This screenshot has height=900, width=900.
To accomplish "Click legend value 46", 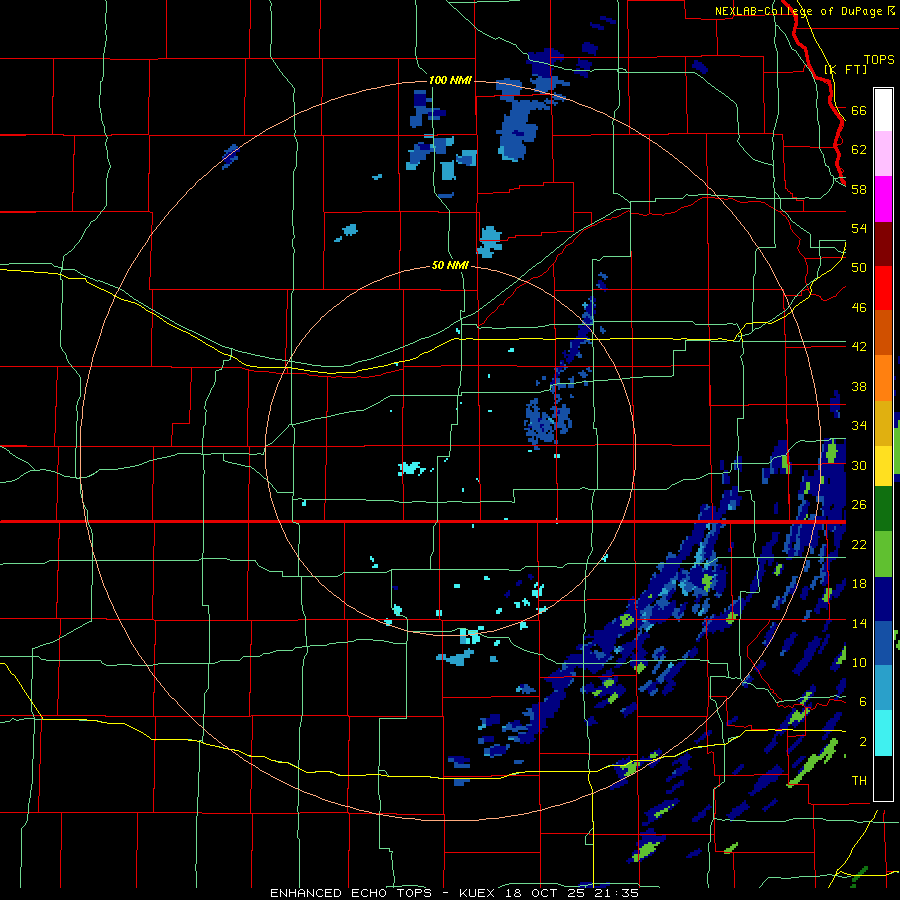I will 859,308.
